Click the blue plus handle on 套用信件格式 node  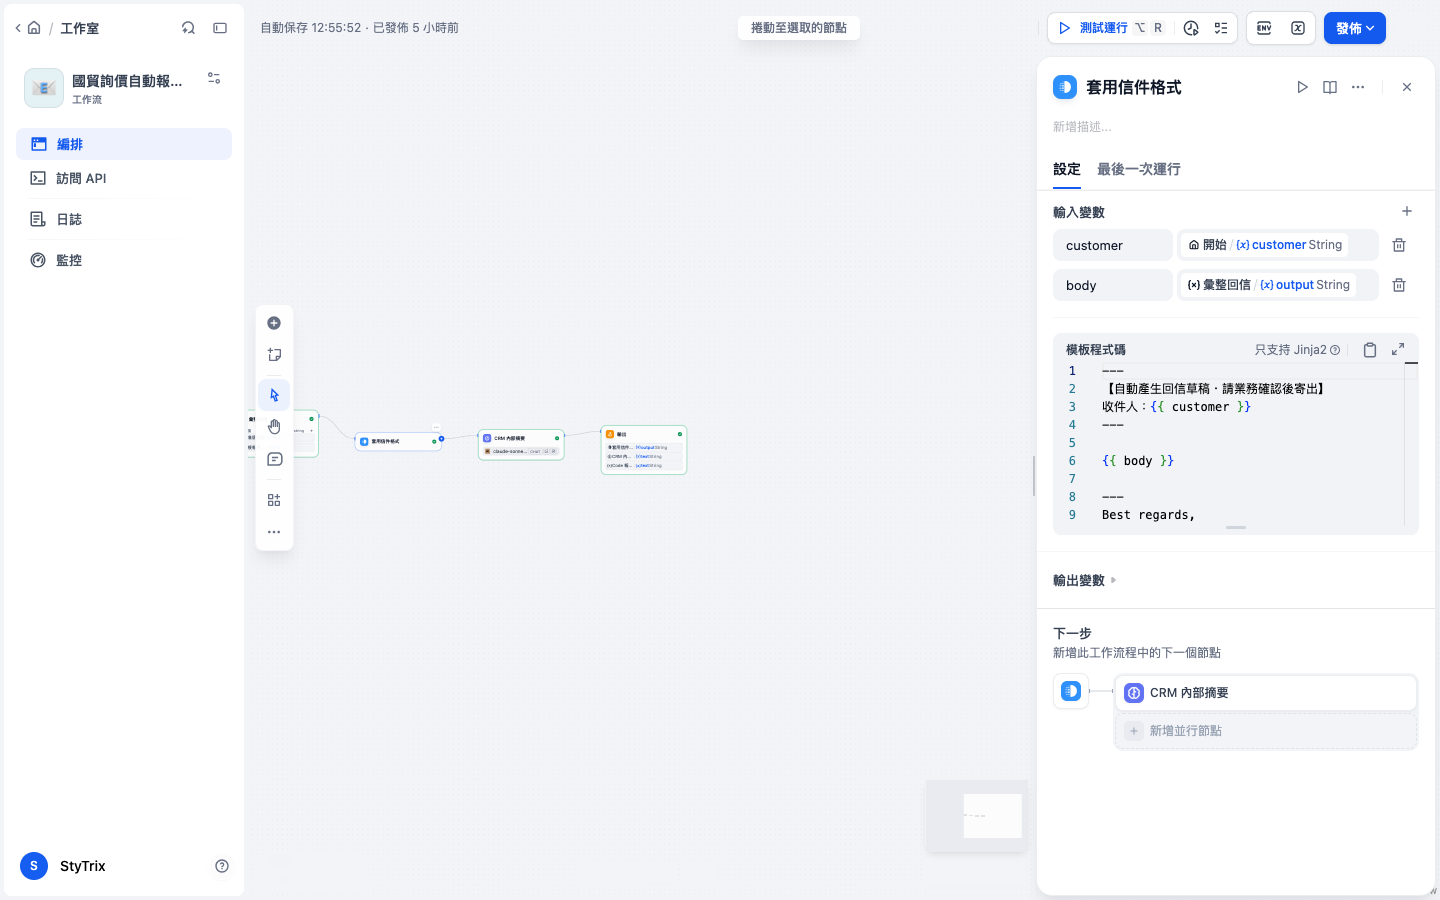[x=441, y=439]
